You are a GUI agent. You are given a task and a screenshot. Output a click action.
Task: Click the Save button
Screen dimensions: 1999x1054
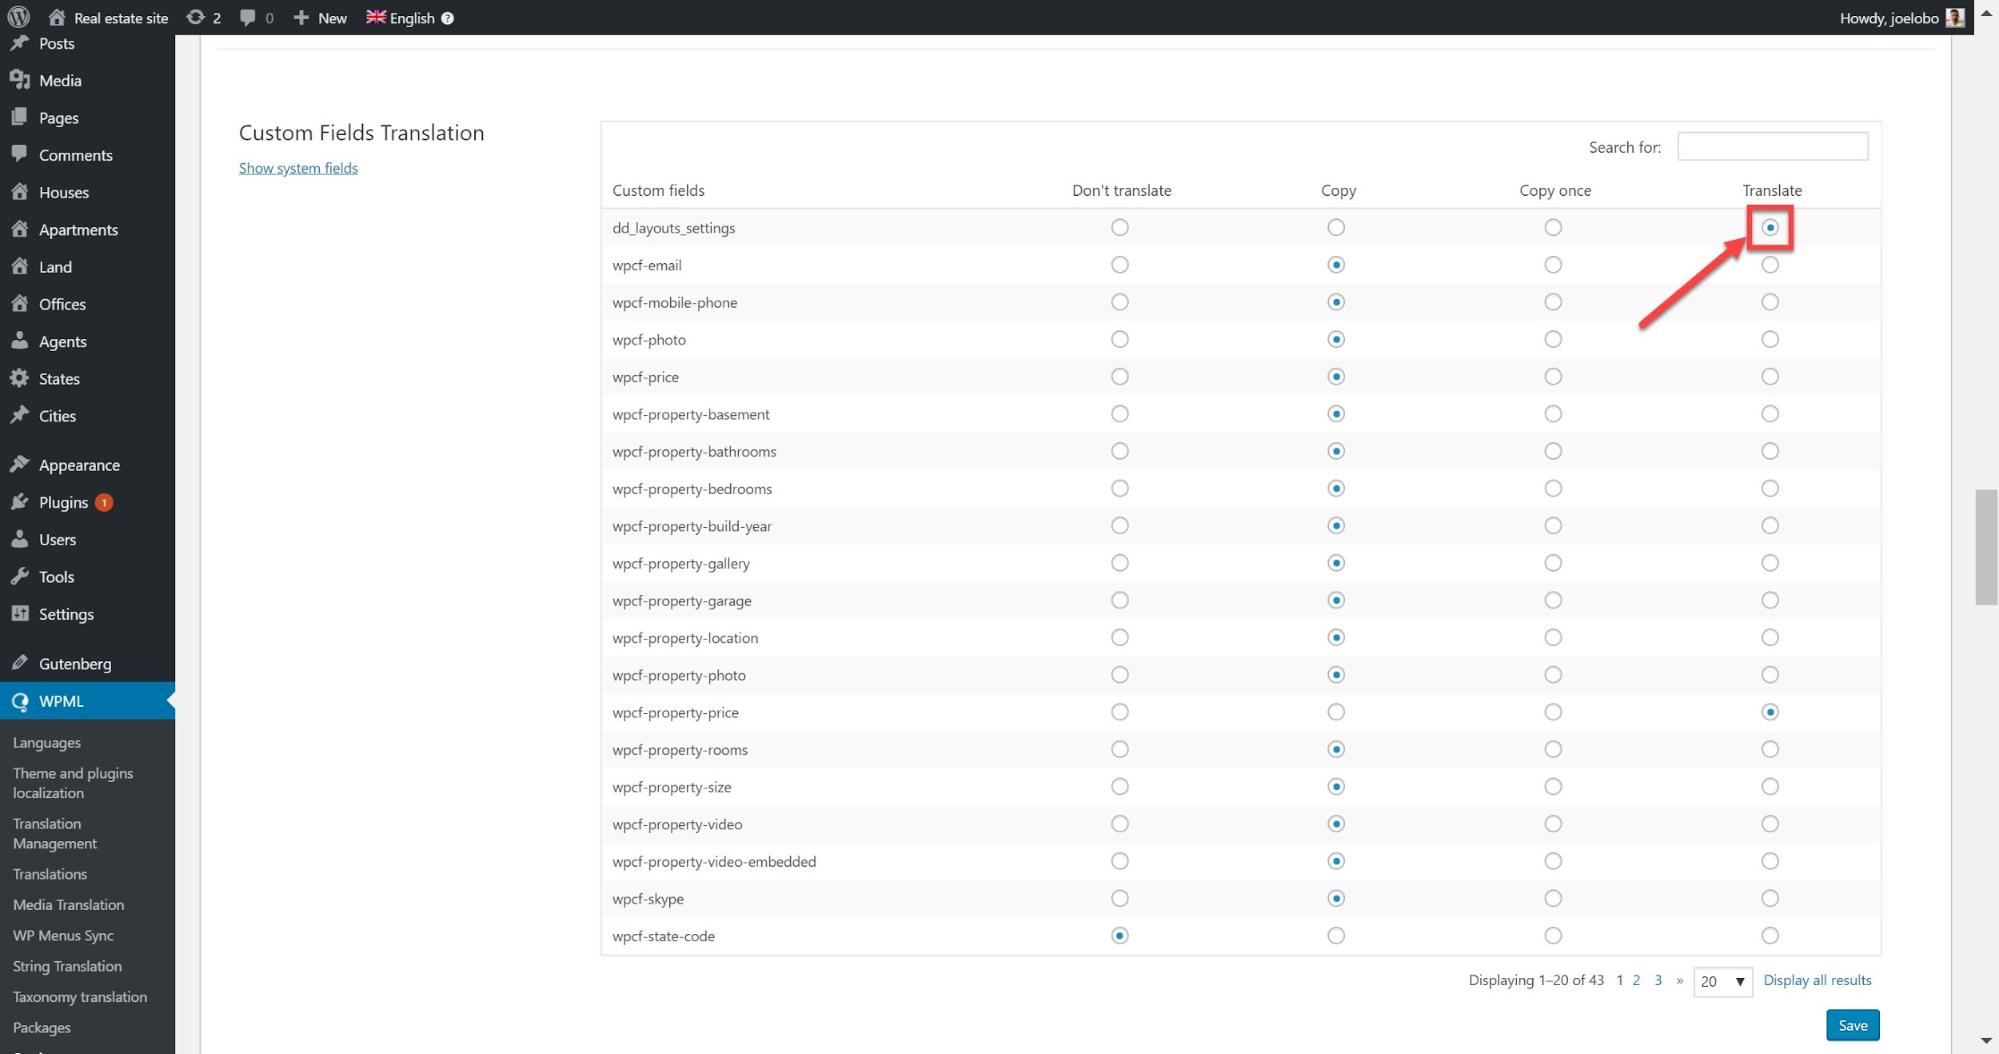tap(1852, 1025)
